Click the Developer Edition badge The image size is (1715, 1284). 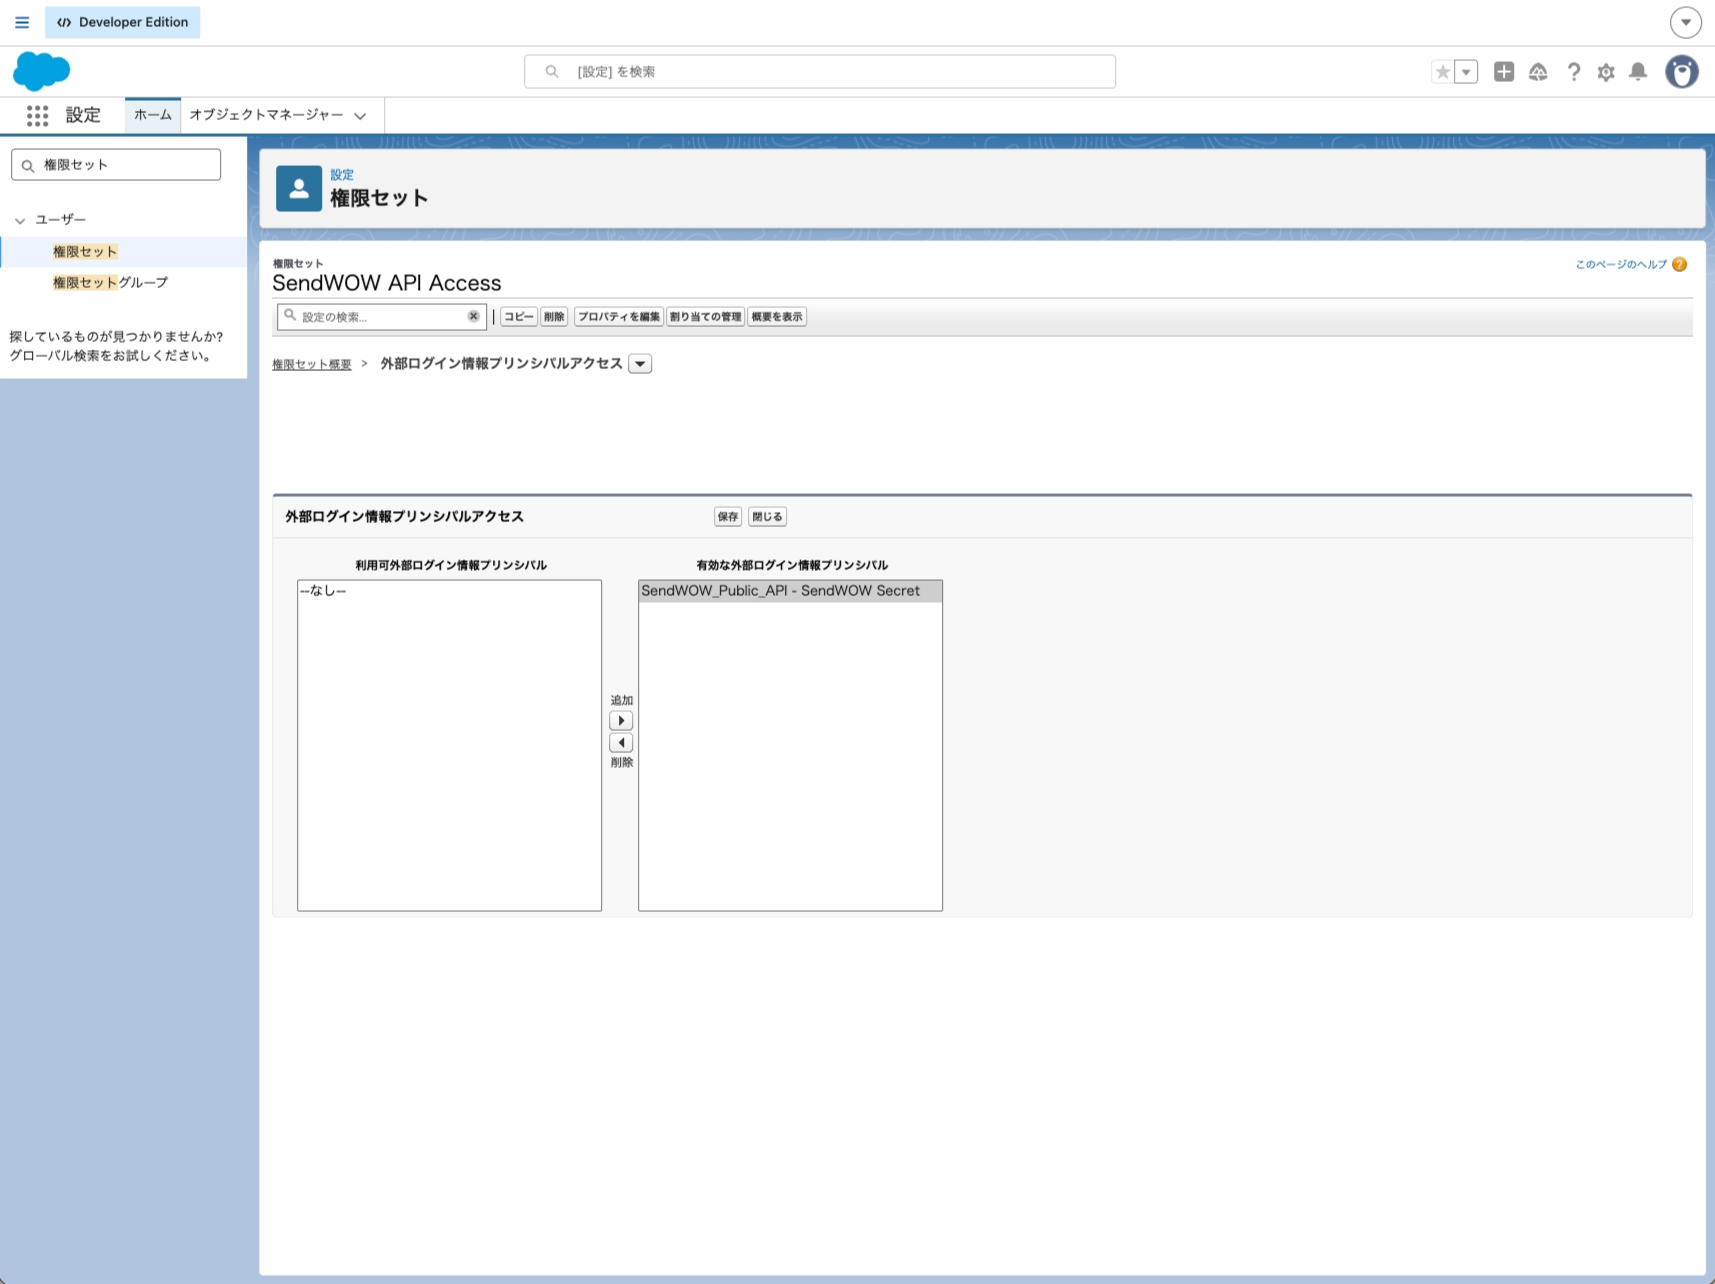coord(122,22)
